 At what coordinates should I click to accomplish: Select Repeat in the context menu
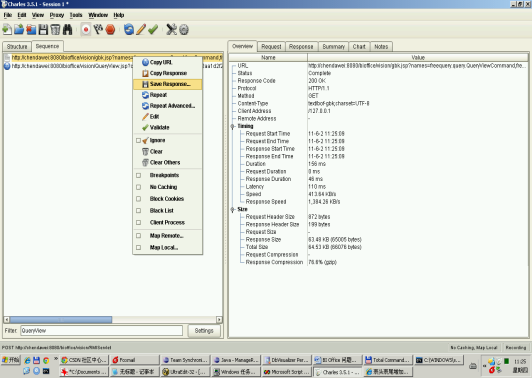168,95
